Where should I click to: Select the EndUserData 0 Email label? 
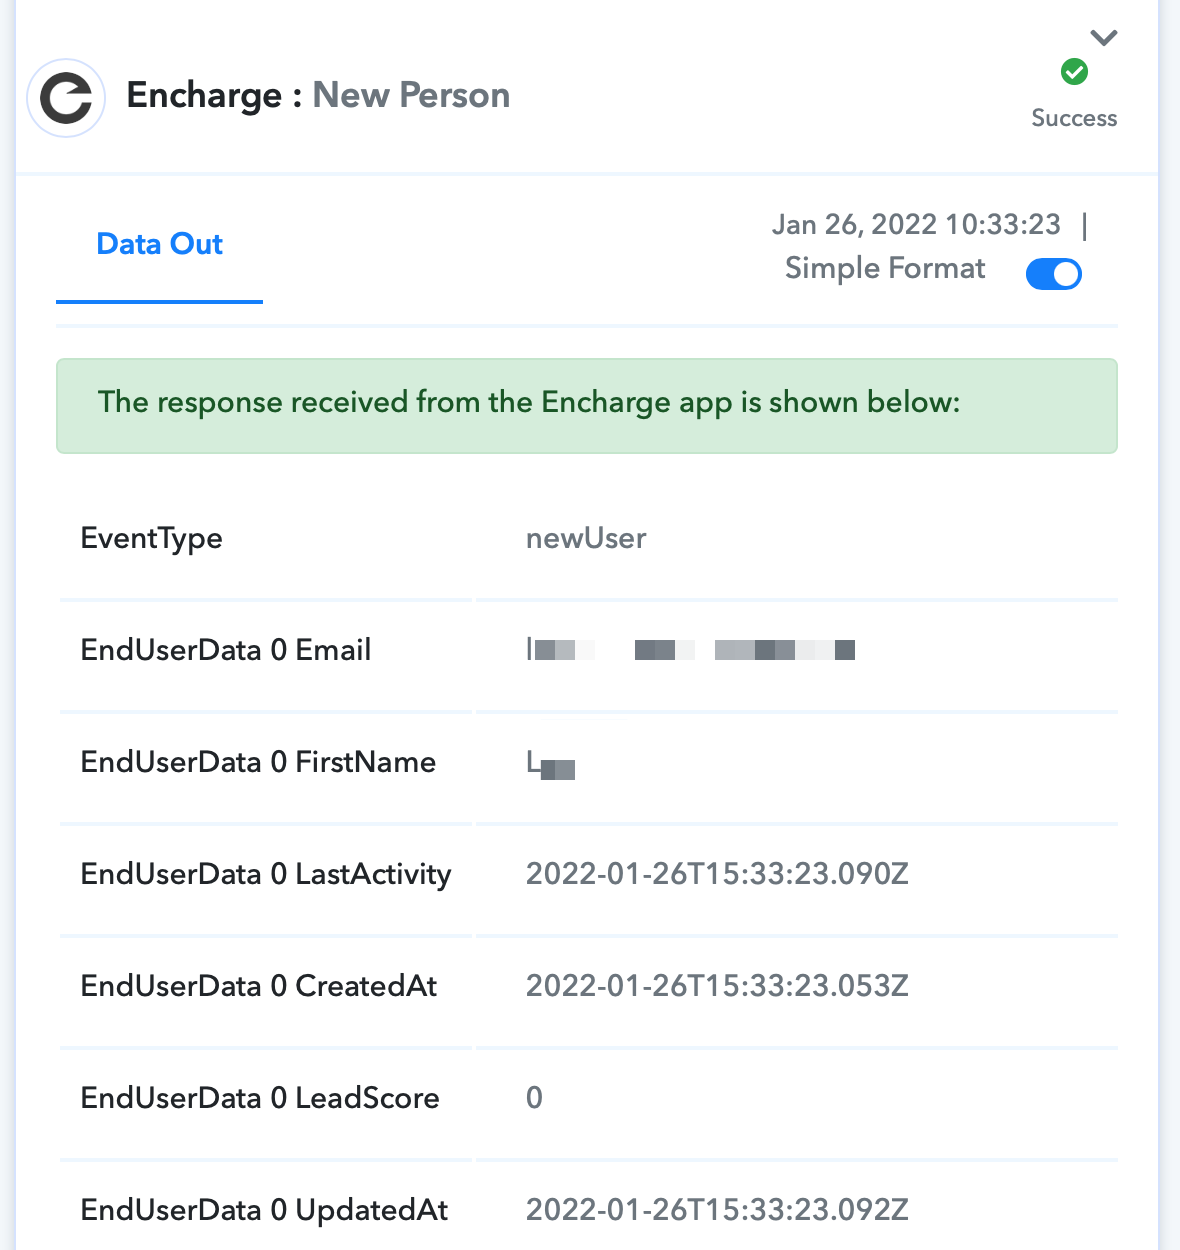(x=226, y=650)
